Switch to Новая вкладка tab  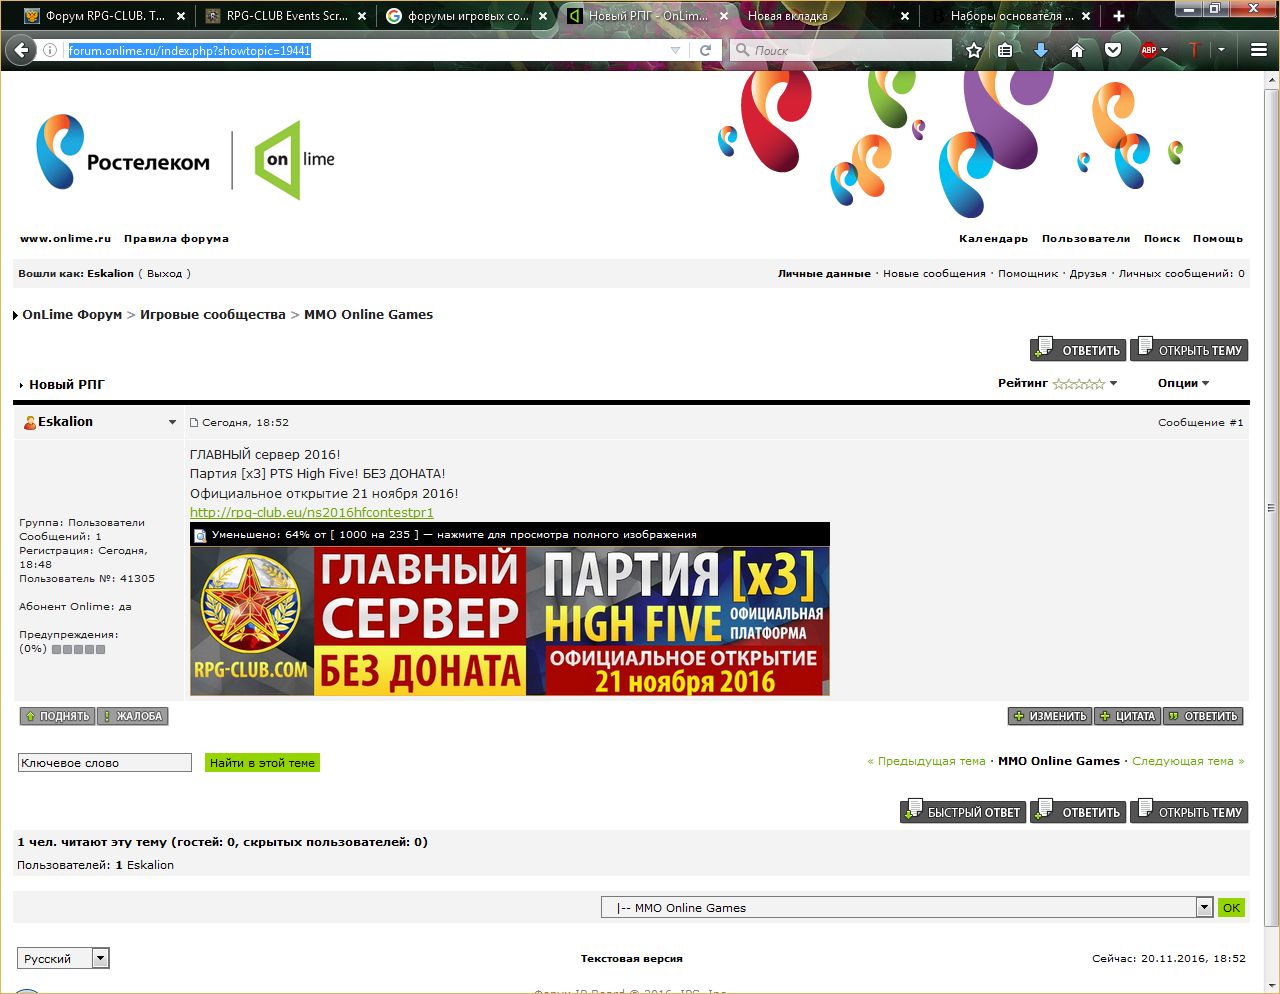coord(828,16)
